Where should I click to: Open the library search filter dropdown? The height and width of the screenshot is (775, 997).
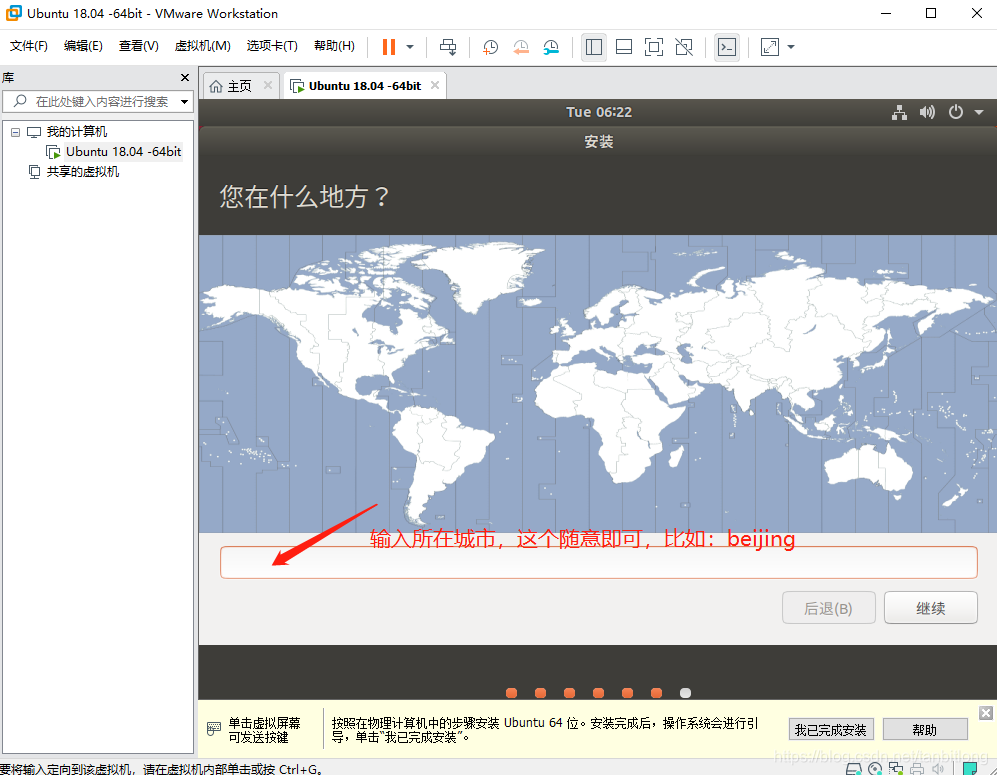[184, 101]
